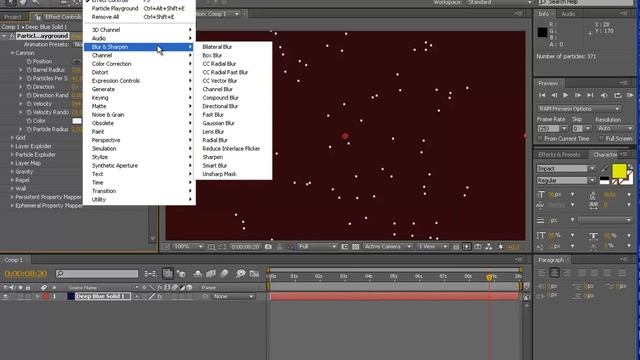Click the white Color swatch under Cannon
The image size is (640, 360).
(77, 121)
